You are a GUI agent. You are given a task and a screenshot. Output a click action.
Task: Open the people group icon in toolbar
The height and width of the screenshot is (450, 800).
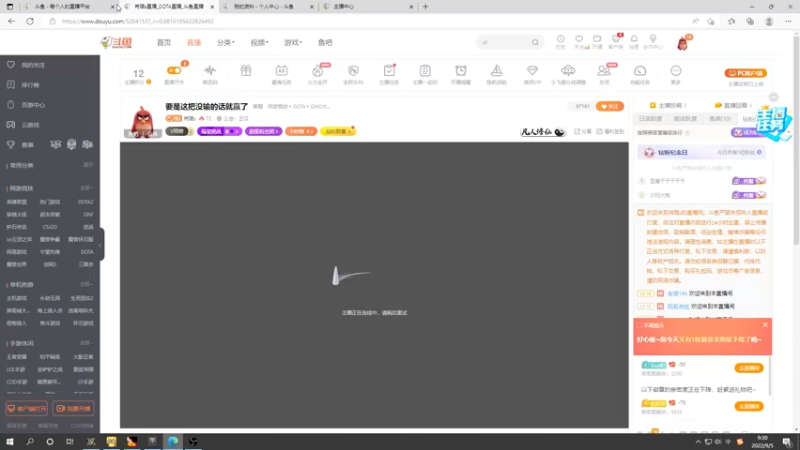pos(604,70)
